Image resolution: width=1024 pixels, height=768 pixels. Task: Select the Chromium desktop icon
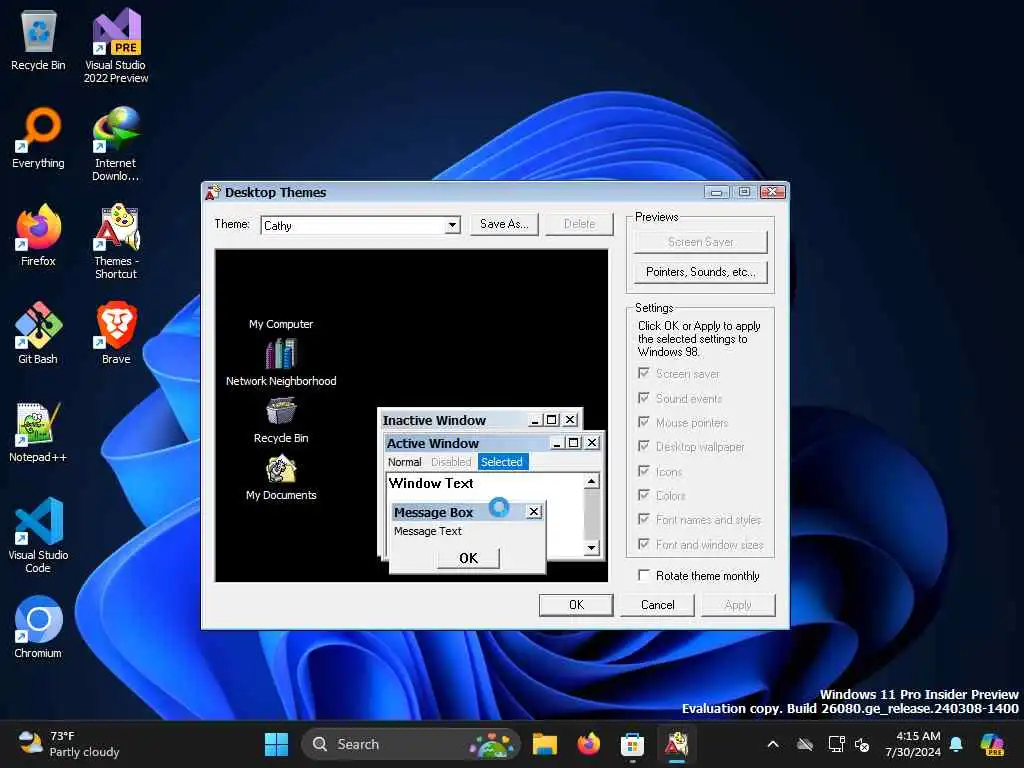coord(39,628)
